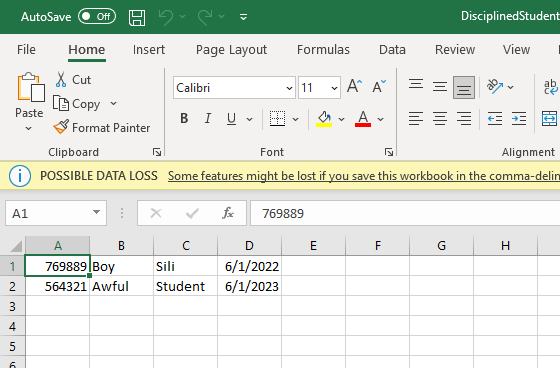Click the Insert Function fx icon
The width and height of the screenshot is (560, 368).
click(228, 213)
